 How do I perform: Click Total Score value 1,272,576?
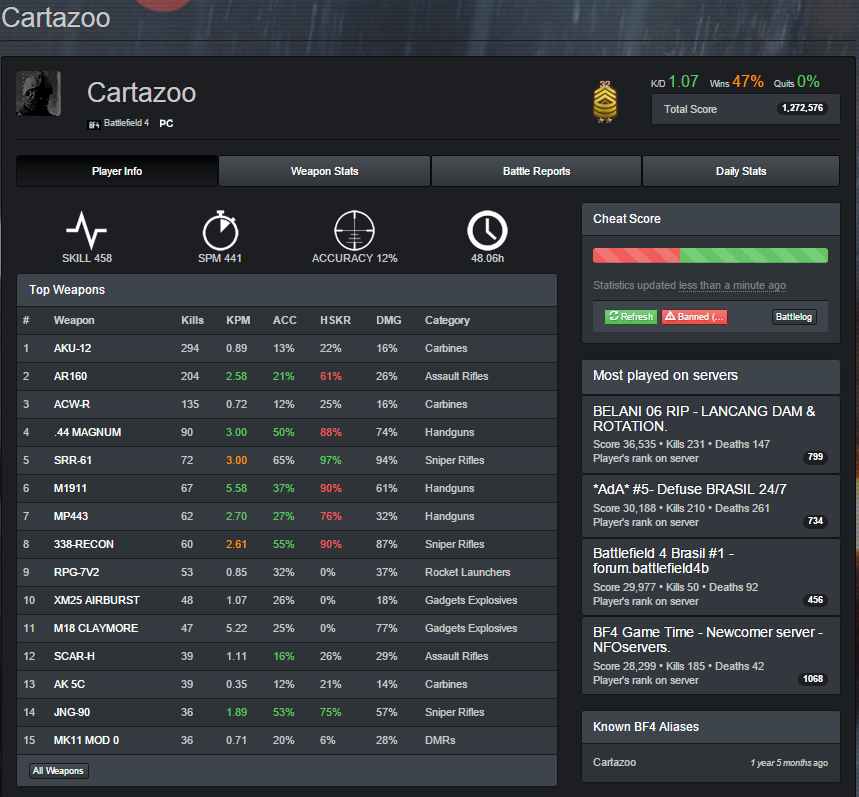pyautogui.click(x=802, y=108)
